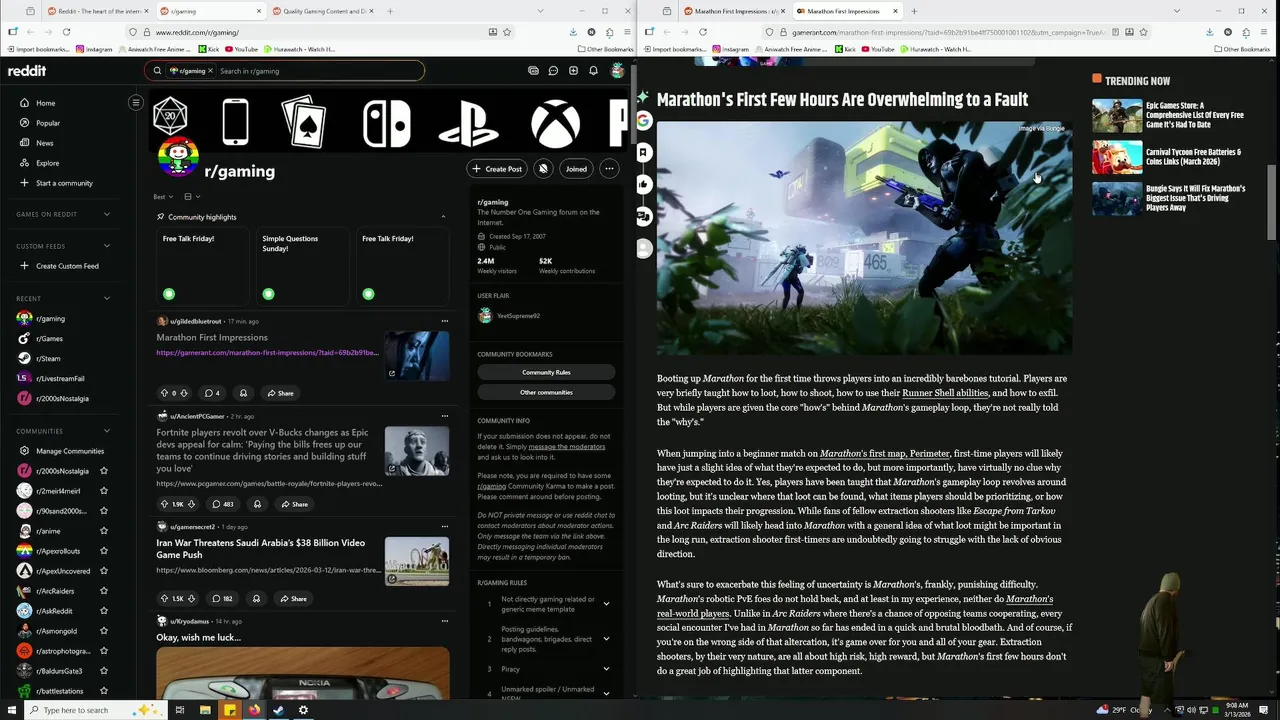Toggle favorite star for r/ApexUncovered
The width and height of the screenshot is (1280, 720).
pyautogui.click(x=104, y=571)
